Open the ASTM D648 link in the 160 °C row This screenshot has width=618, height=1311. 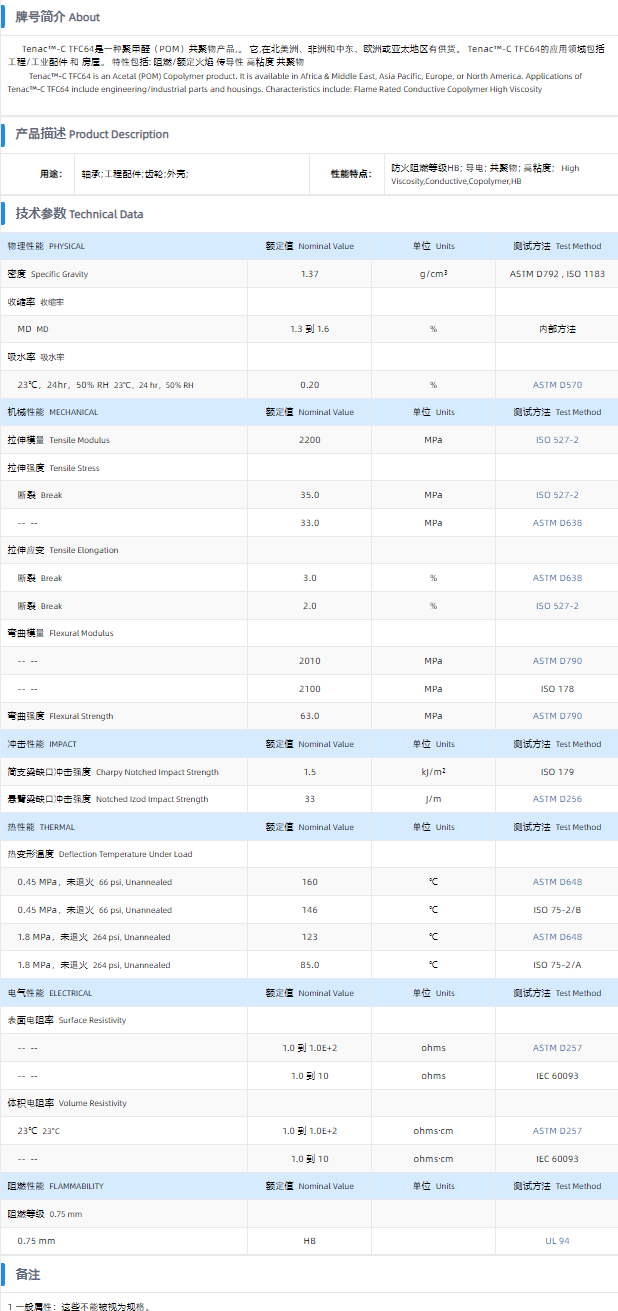tap(557, 882)
